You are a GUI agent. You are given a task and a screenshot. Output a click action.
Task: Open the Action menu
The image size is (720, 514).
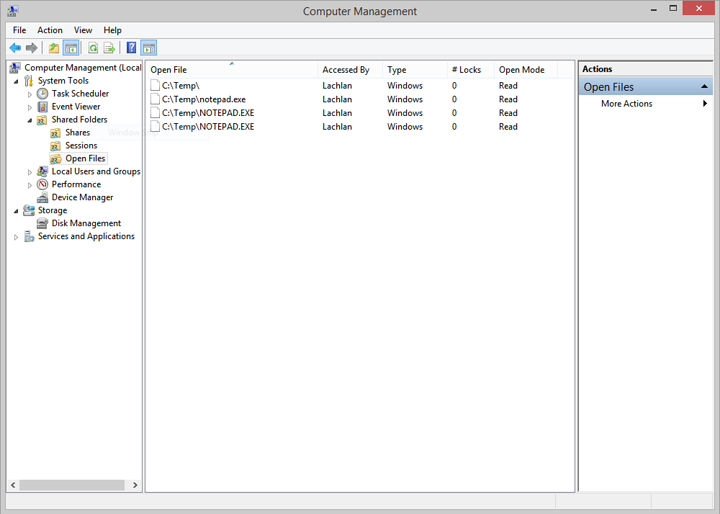(x=50, y=30)
